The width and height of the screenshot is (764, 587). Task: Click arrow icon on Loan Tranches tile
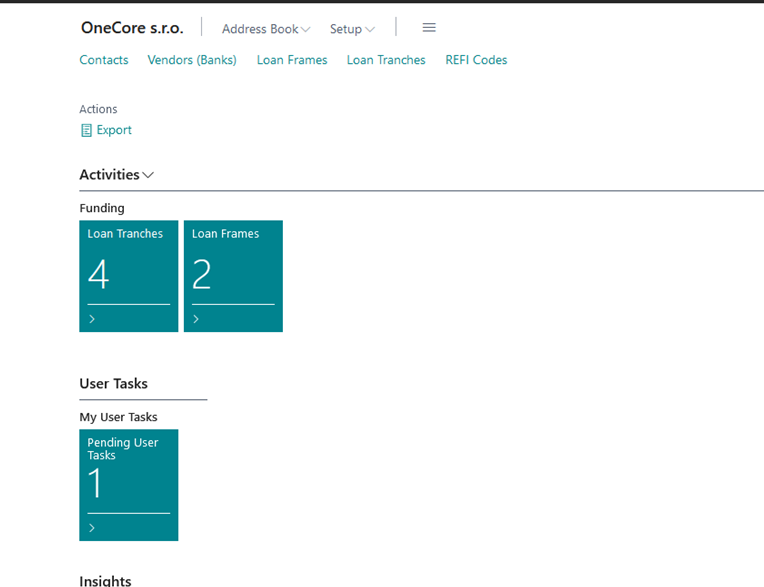click(92, 319)
